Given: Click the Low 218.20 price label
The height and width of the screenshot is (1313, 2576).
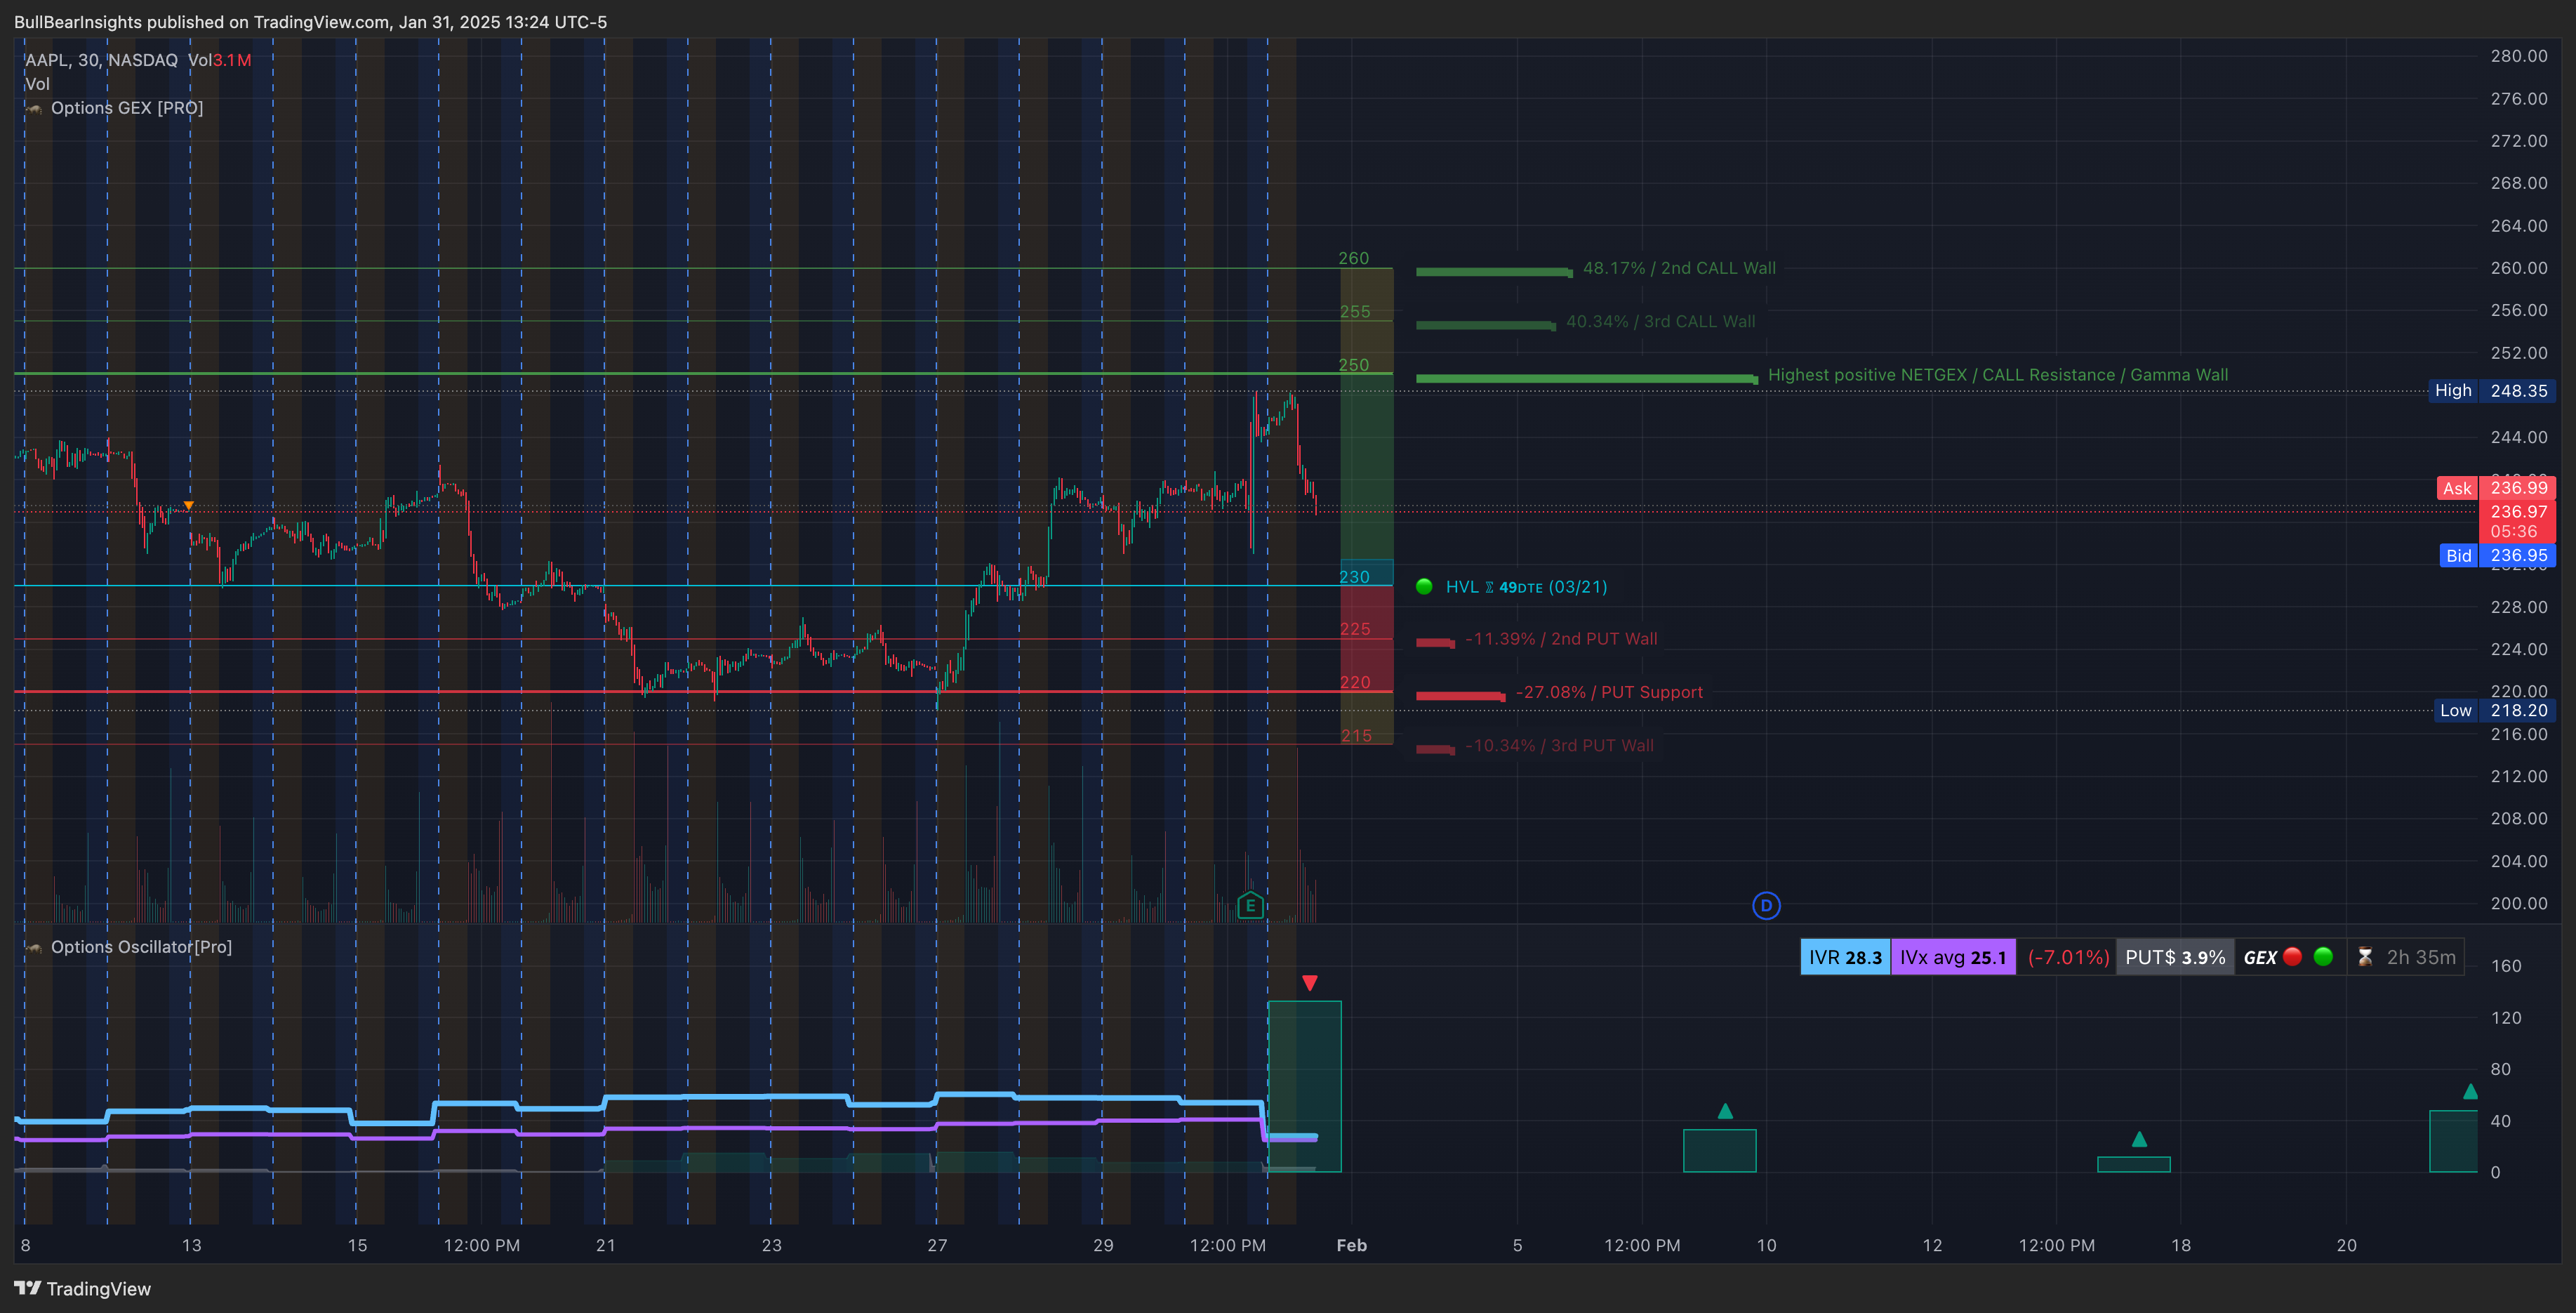Looking at the screenshot, I should point(2494,710).
